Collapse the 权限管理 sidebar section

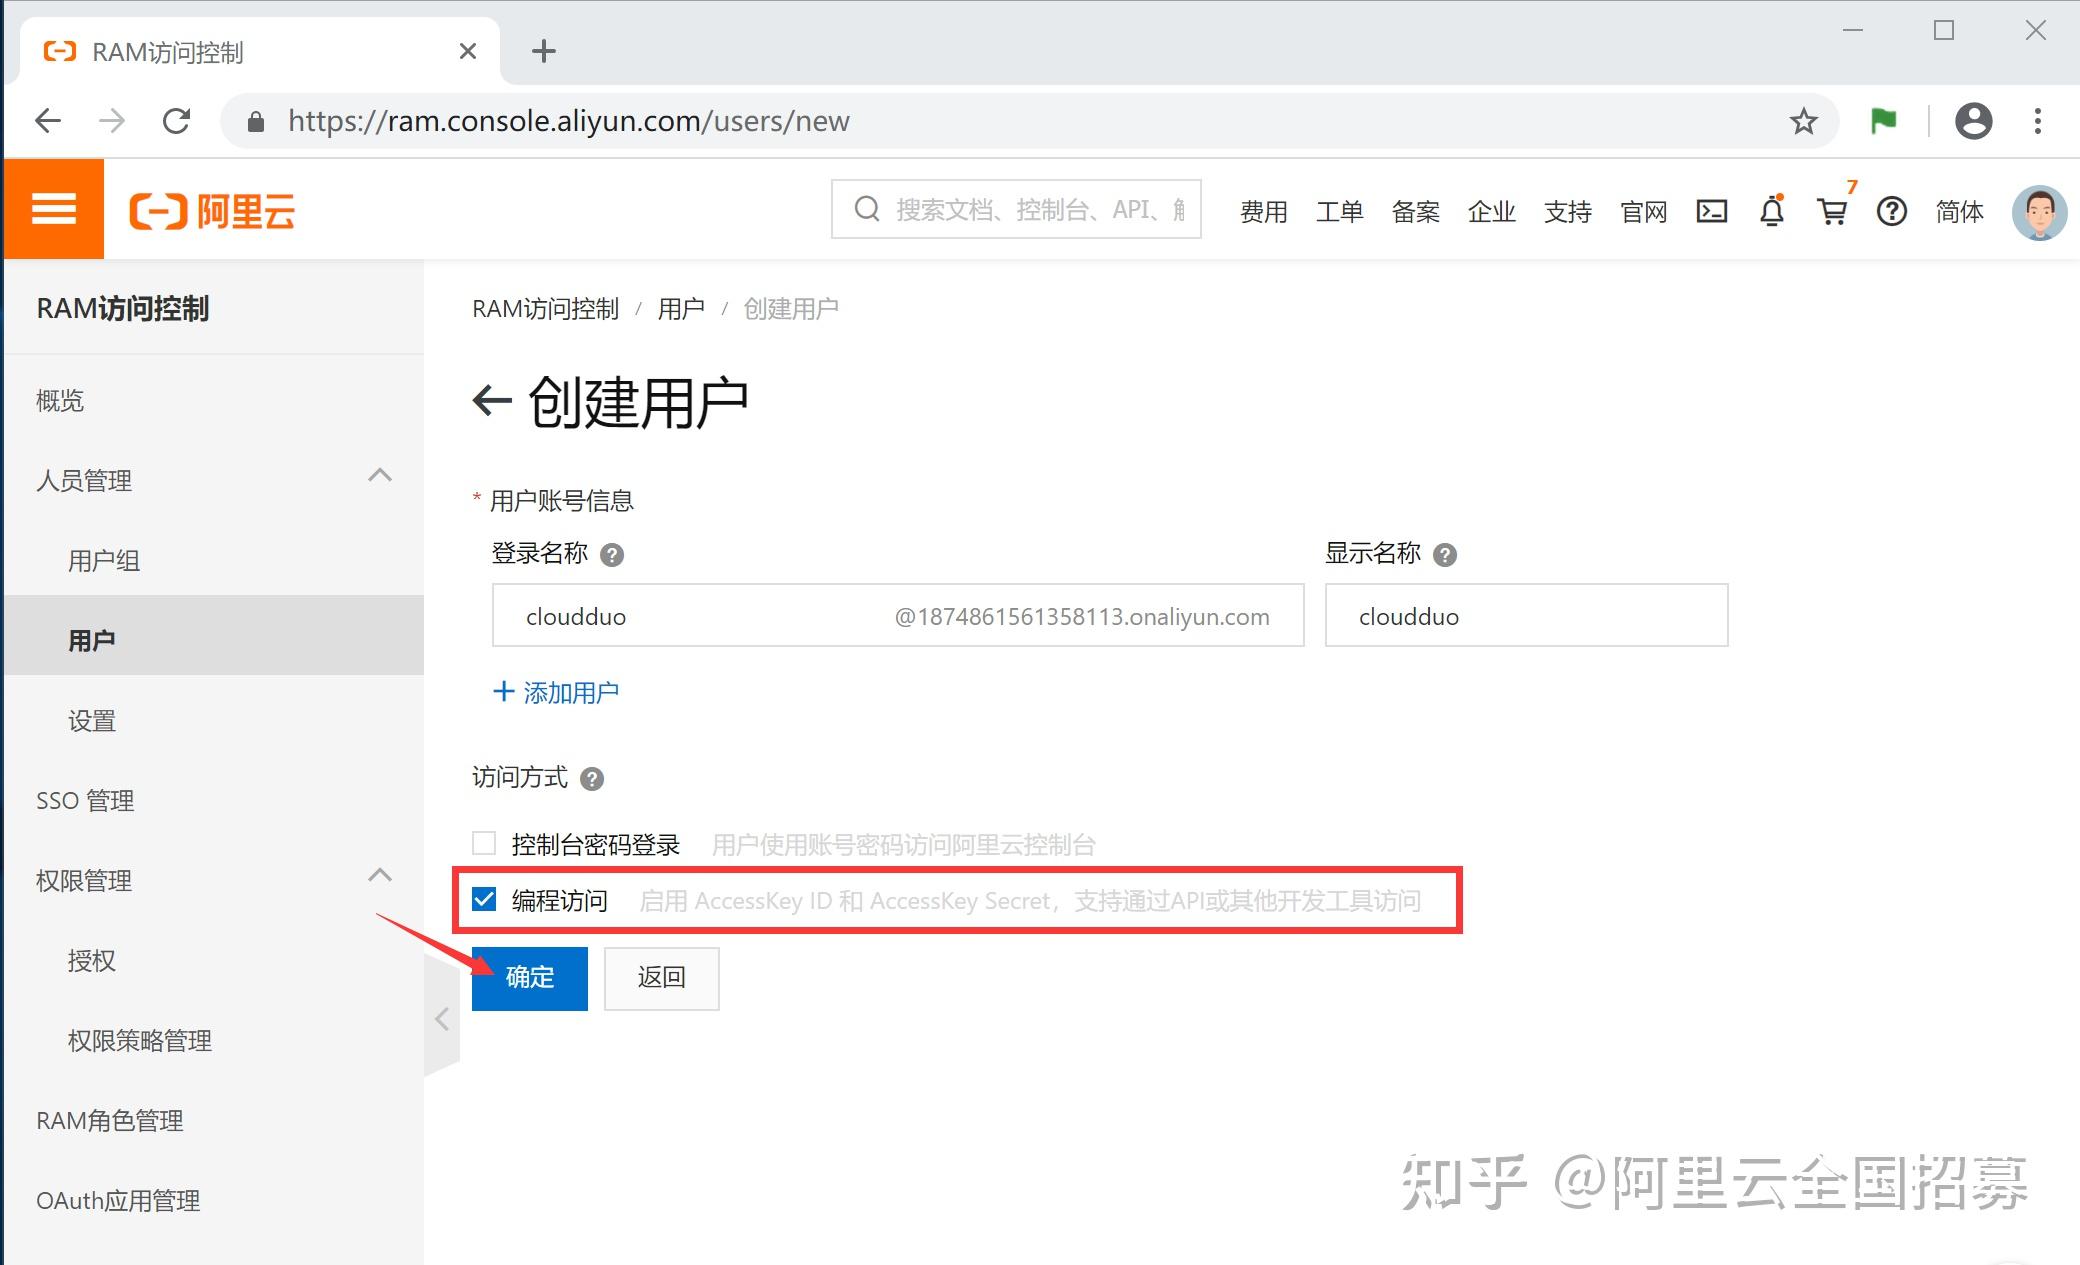coord(380,876)
